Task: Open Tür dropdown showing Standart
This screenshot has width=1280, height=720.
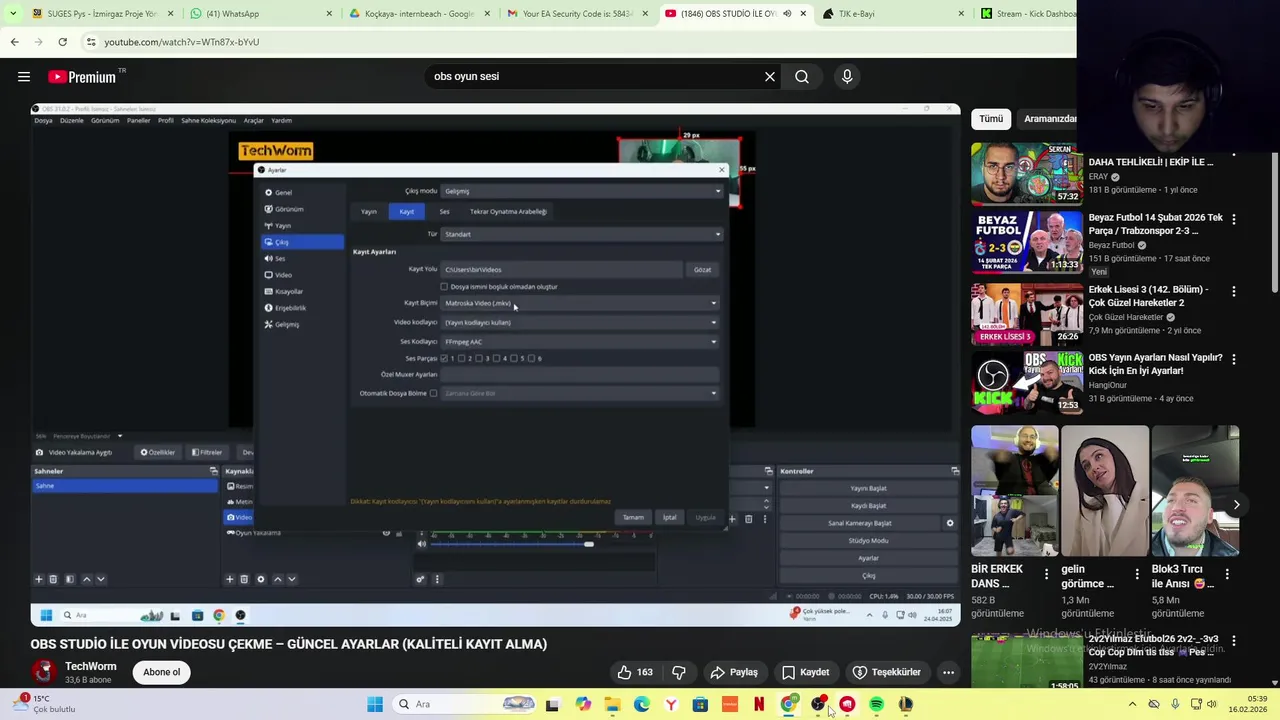Action: [x=581, y=234]
